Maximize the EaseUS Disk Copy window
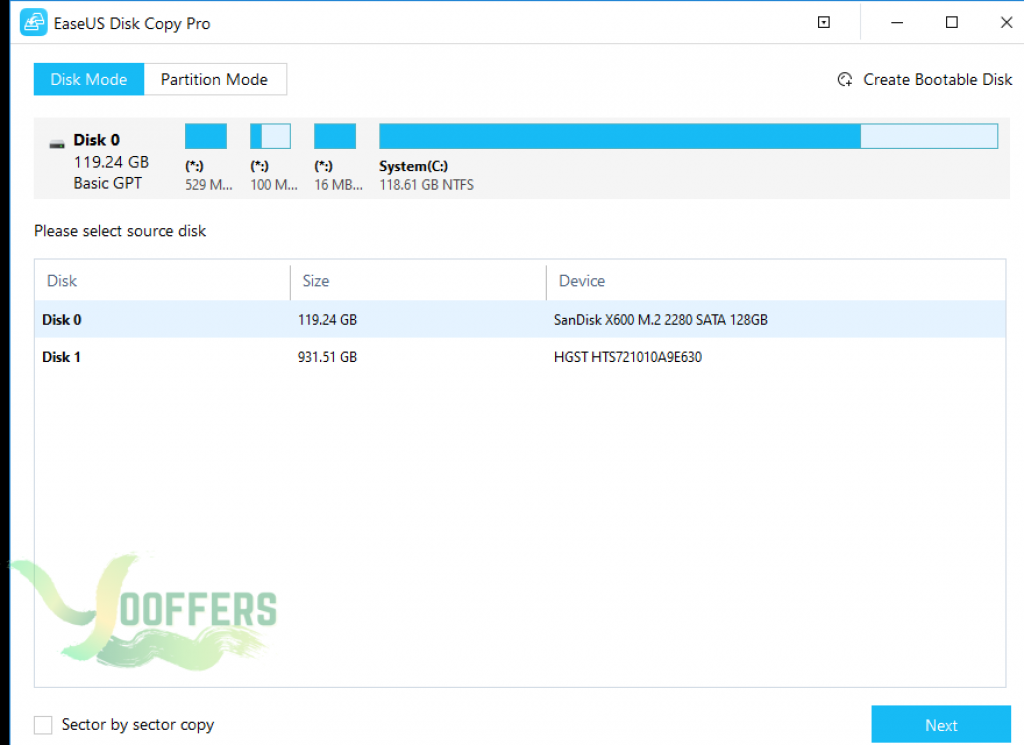 [x=952, y=23]
